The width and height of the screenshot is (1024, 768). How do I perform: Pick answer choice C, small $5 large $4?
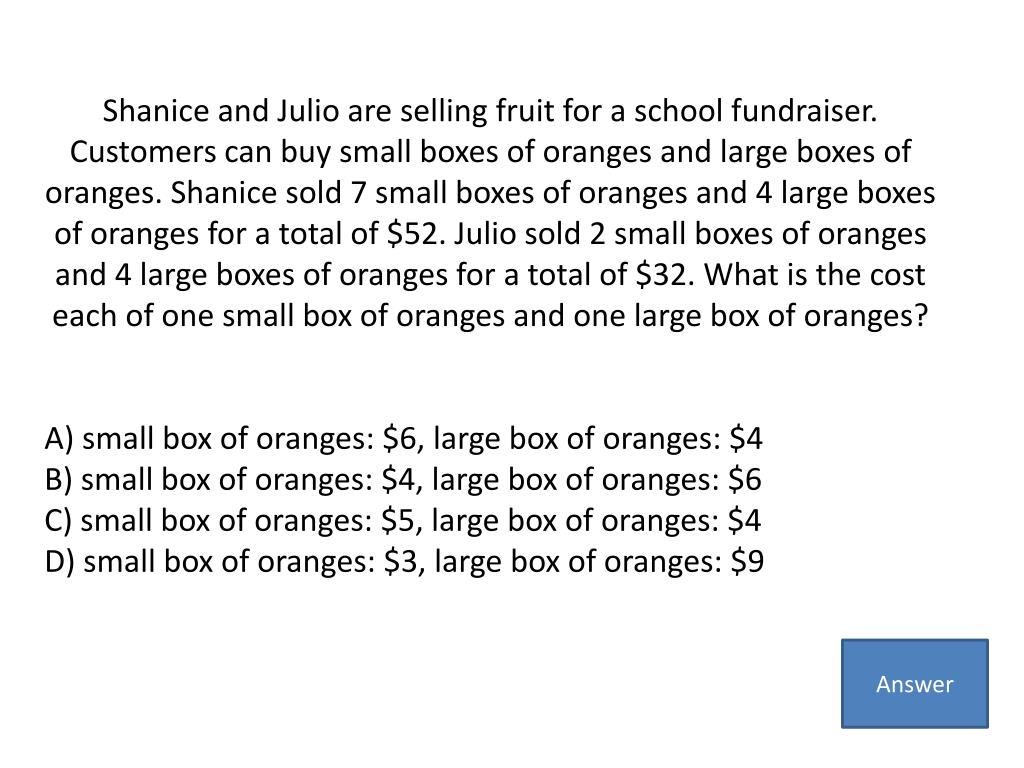(403, 520)
